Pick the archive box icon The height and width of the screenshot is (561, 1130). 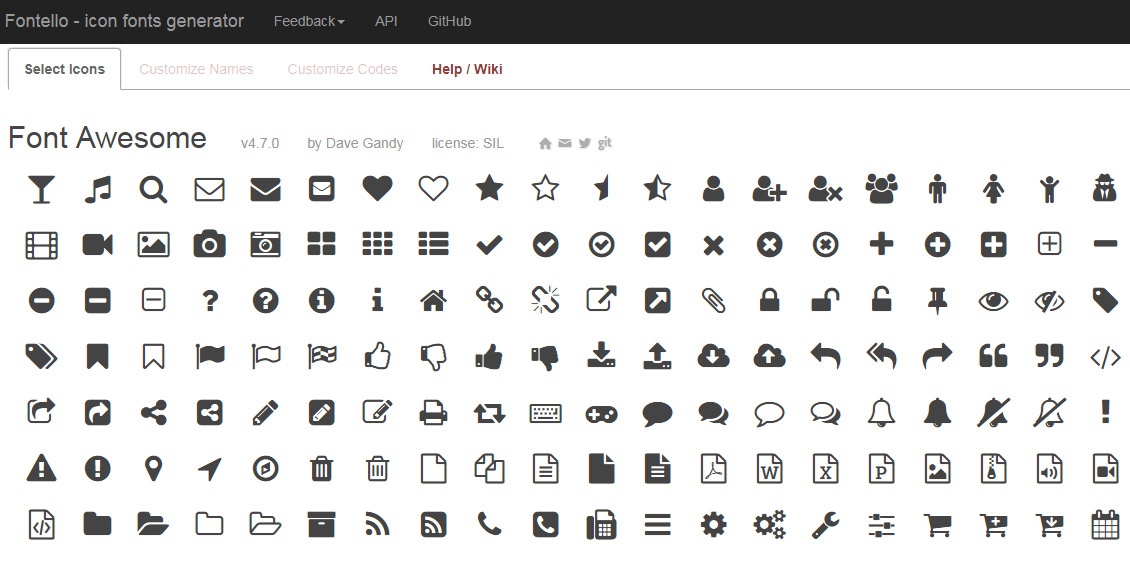point(321,524)
